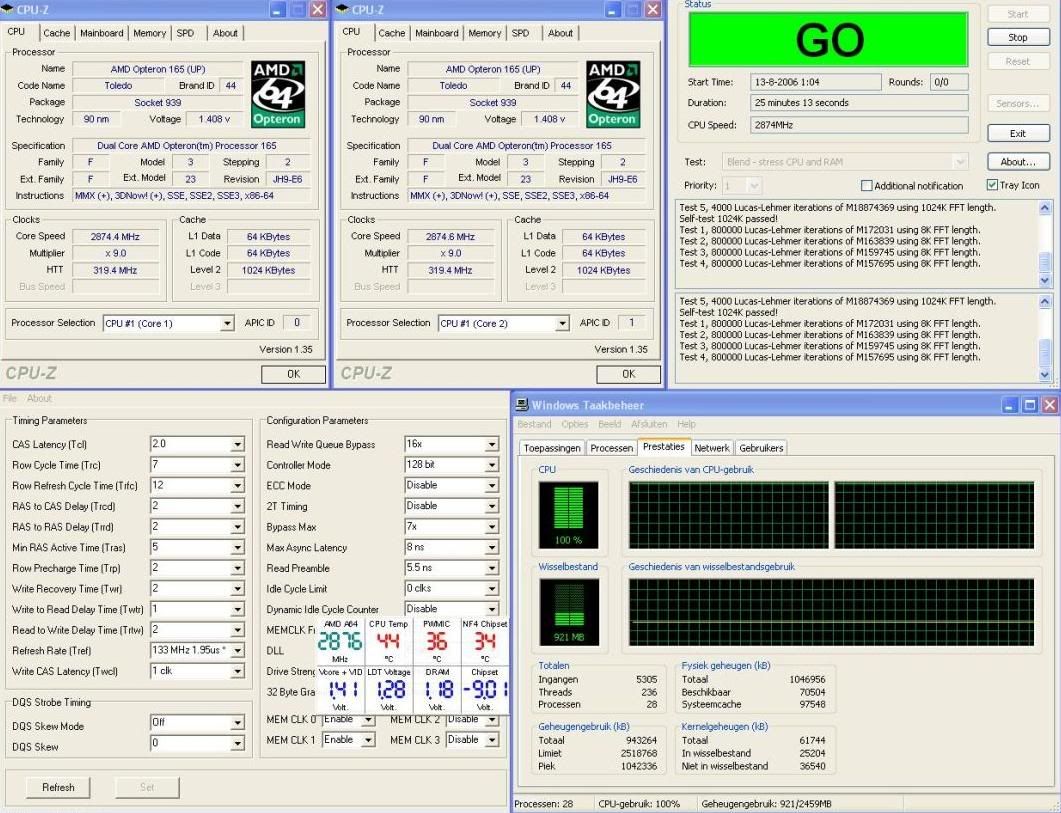Click Refresh button in memory tweaker
The height and width of the screenshot is (813, 1061).
(58, 787)
